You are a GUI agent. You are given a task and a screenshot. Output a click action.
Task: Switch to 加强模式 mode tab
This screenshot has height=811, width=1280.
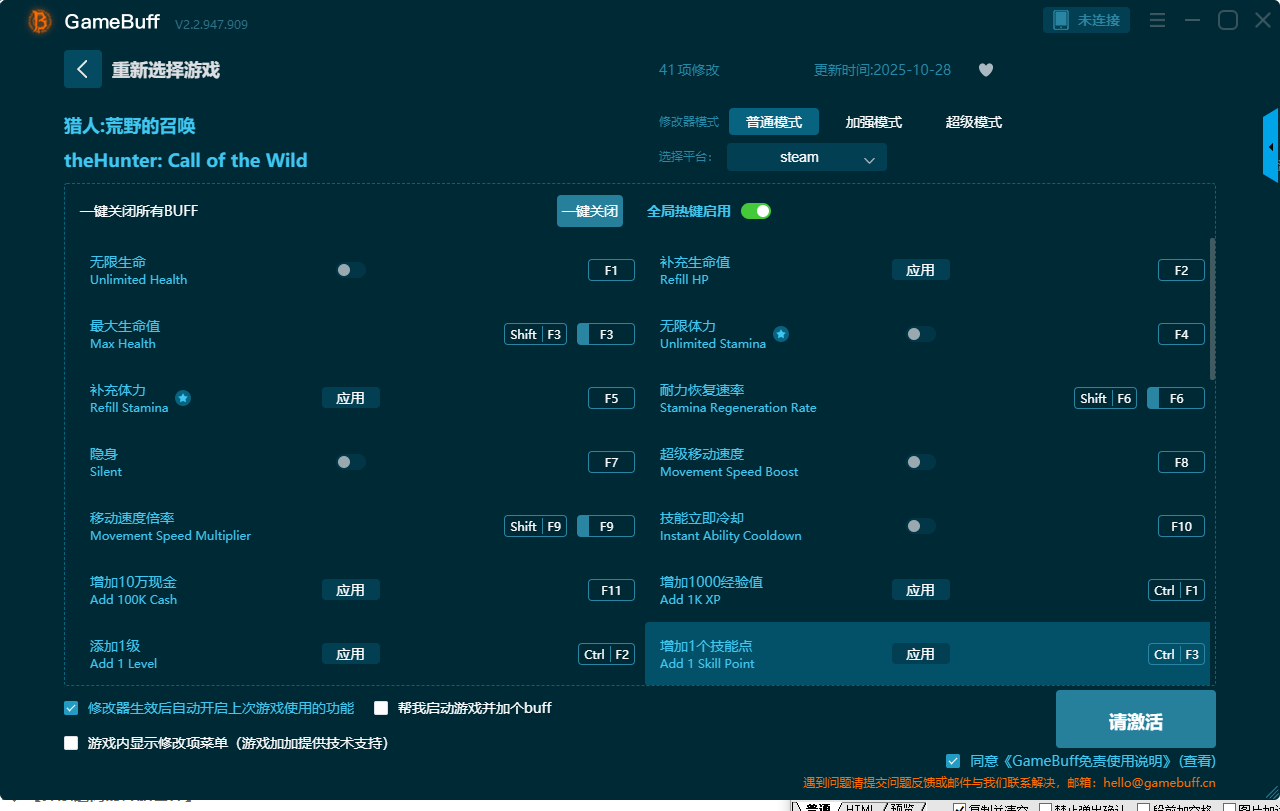pos(873,122)
